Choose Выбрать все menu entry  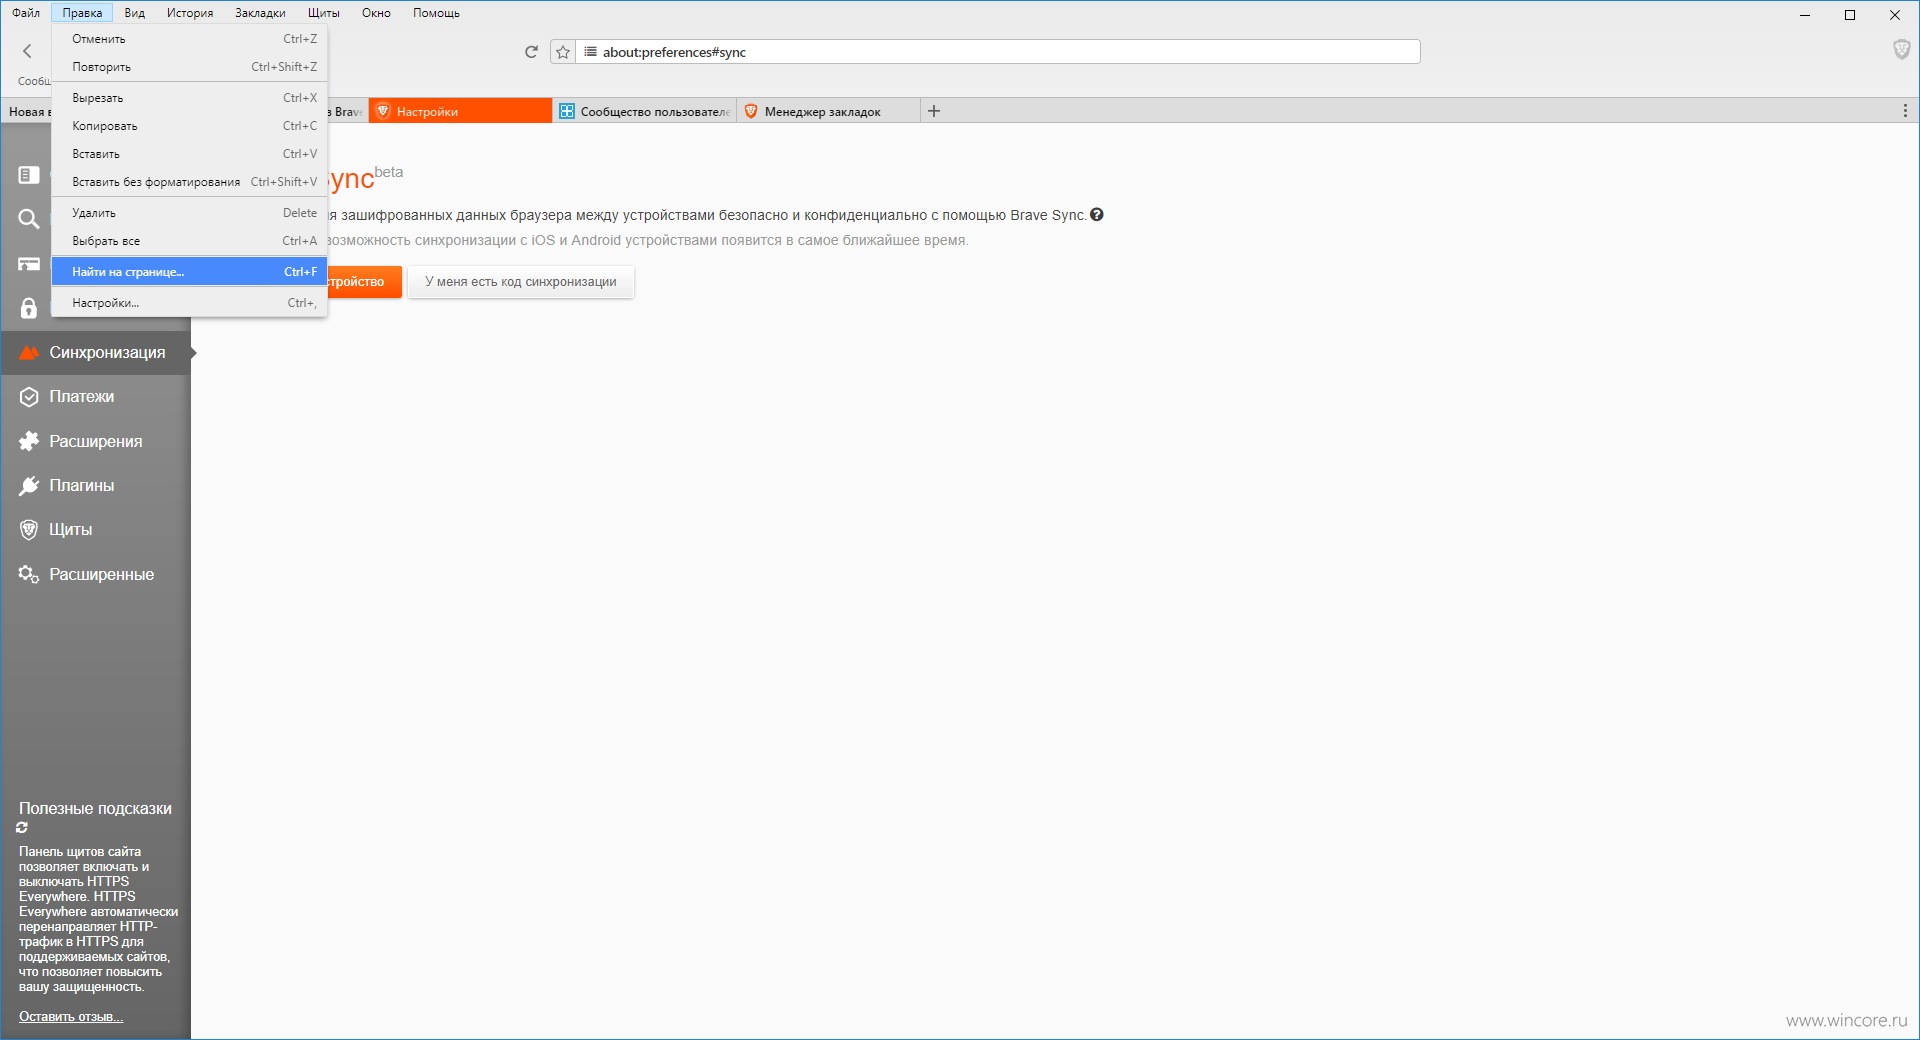pos(190,241)
